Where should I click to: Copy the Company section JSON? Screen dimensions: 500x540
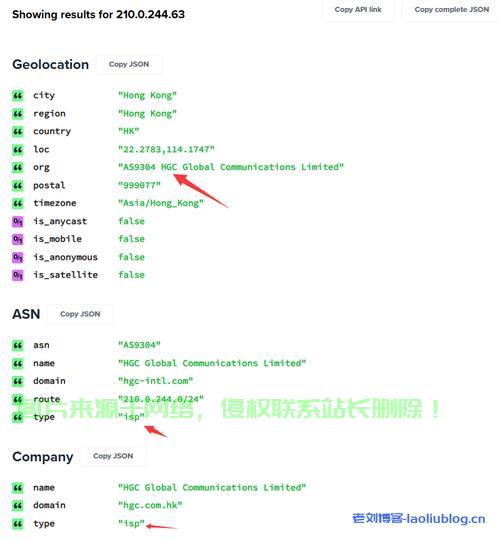coord(113,456)
